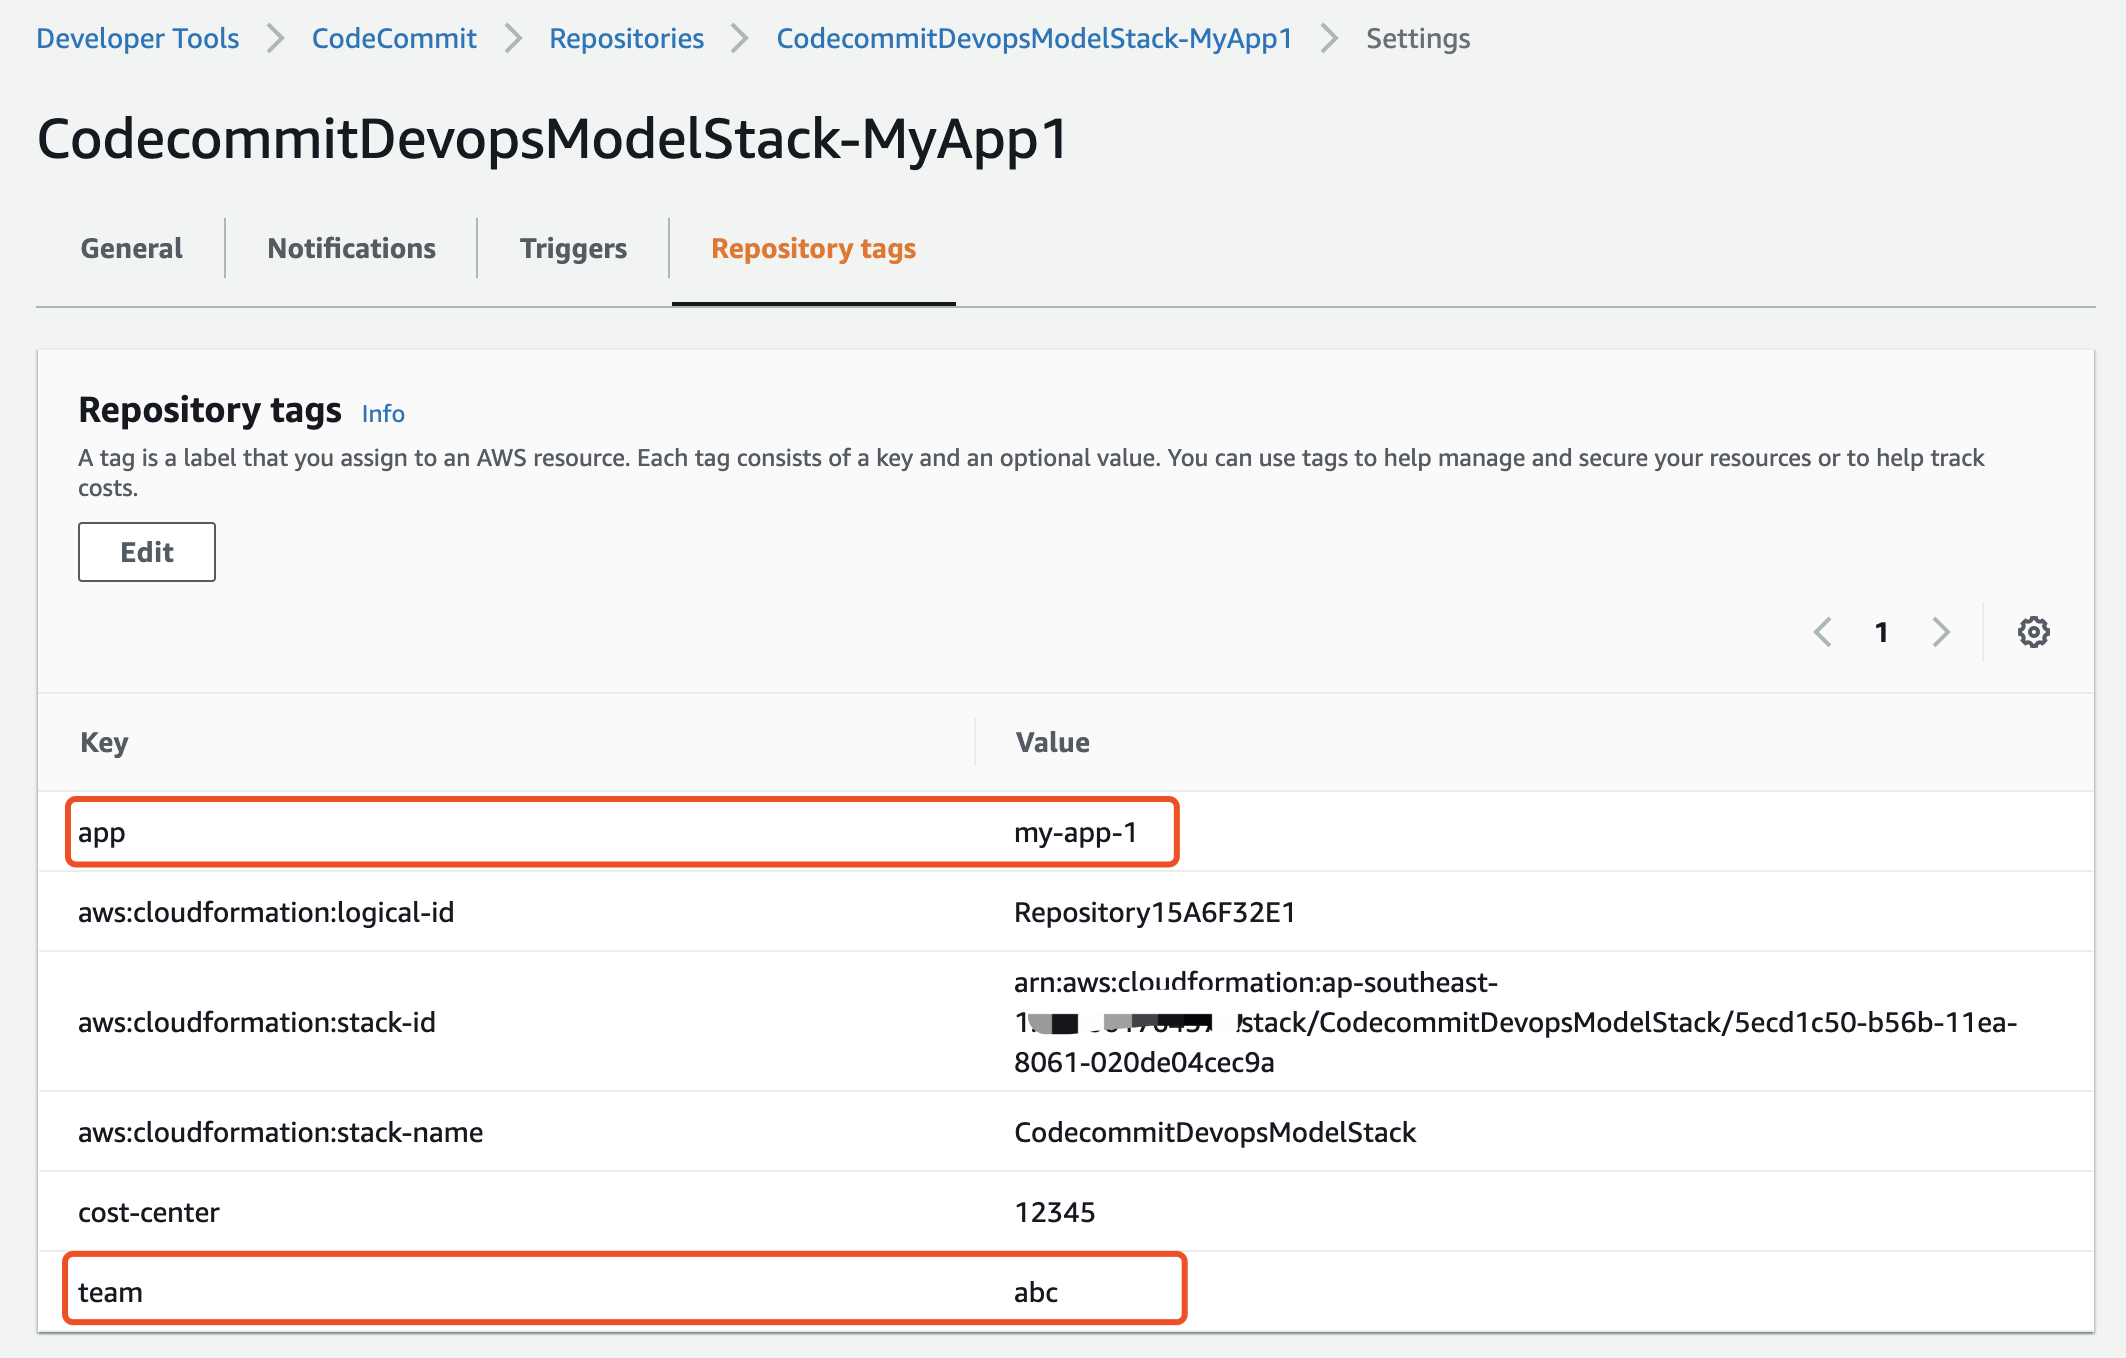Viewport: 2126px width, 1358px height.
Task: Click the Settings breadcrumb item
Action: 1418,38
